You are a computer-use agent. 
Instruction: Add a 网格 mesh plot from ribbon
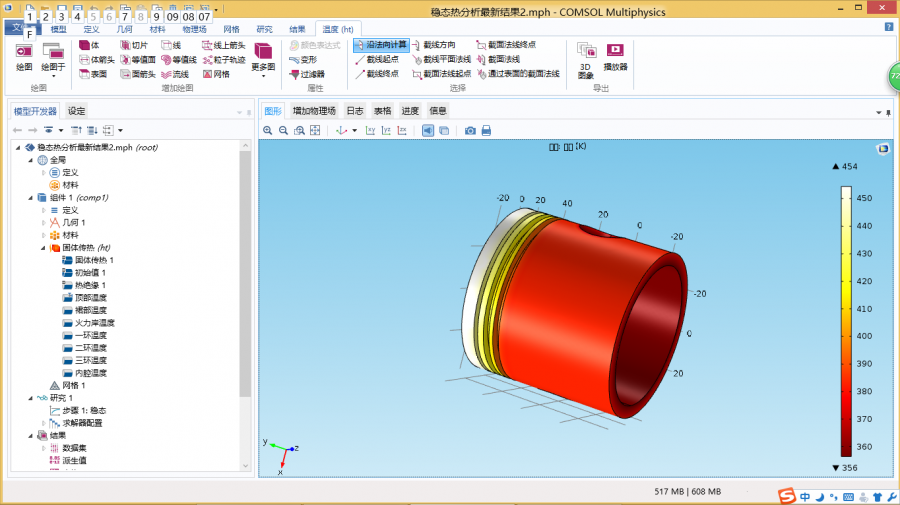pos(216,74)
